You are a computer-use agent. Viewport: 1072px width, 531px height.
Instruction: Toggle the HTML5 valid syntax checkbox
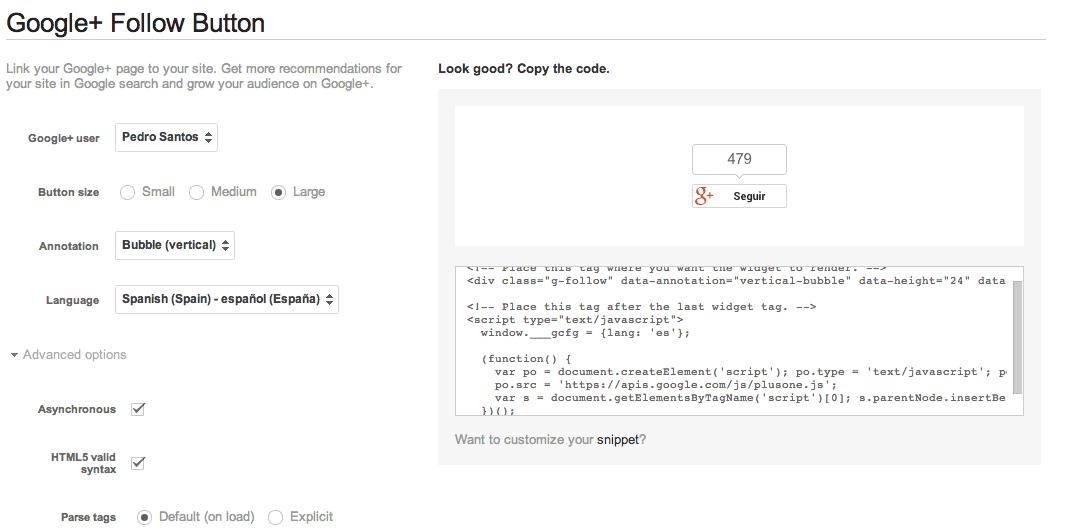coord(139,463)
